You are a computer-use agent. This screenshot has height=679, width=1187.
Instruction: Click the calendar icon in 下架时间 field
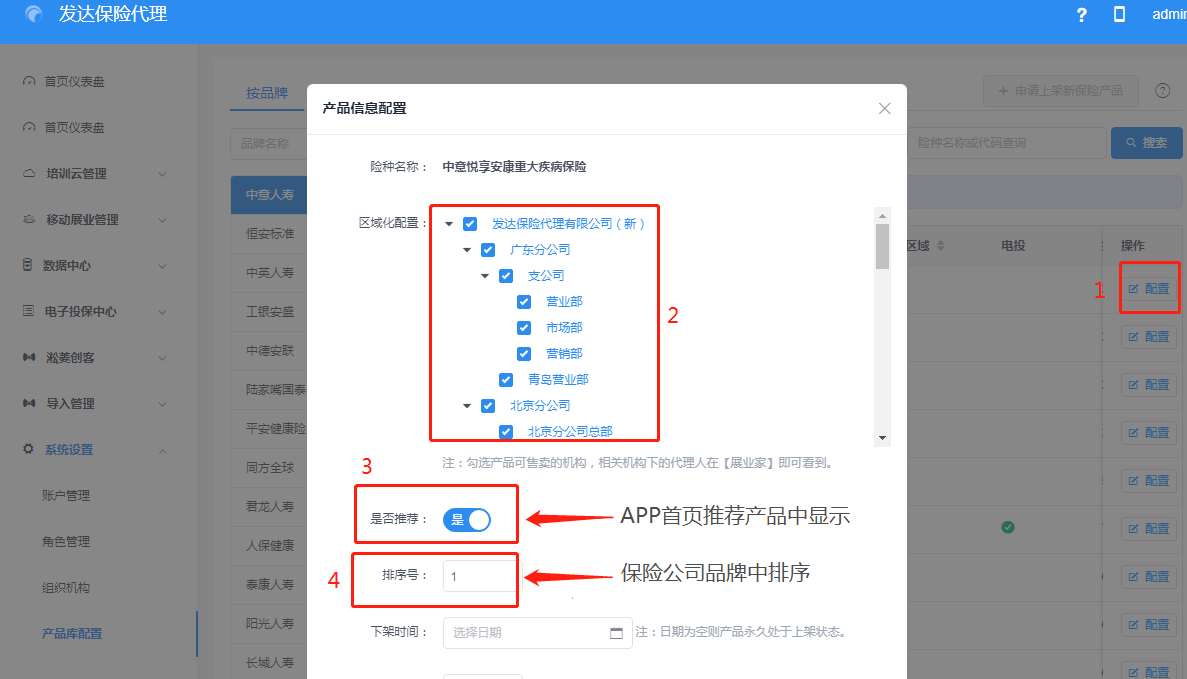(616, 633)
